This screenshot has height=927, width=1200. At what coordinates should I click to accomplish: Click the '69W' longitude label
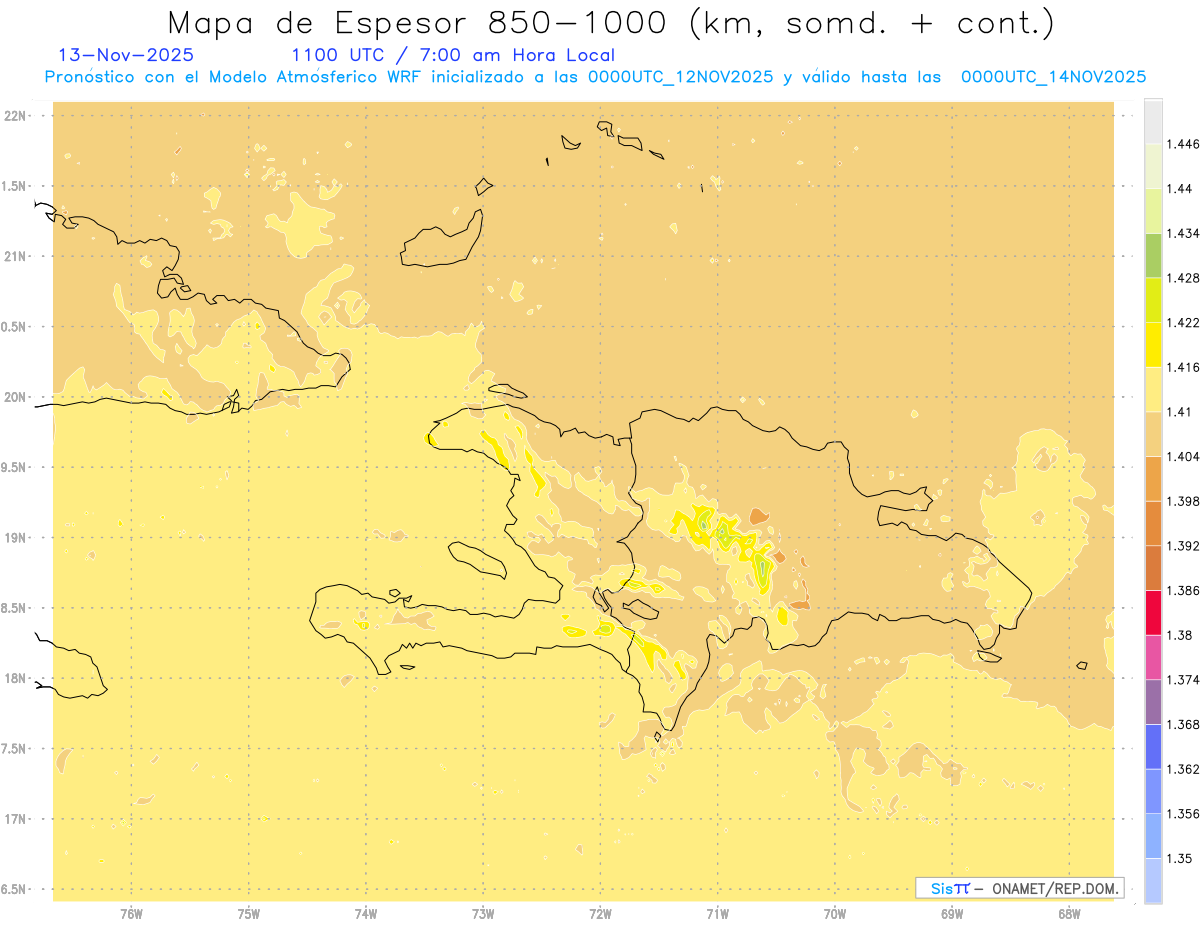pos(952,914)
